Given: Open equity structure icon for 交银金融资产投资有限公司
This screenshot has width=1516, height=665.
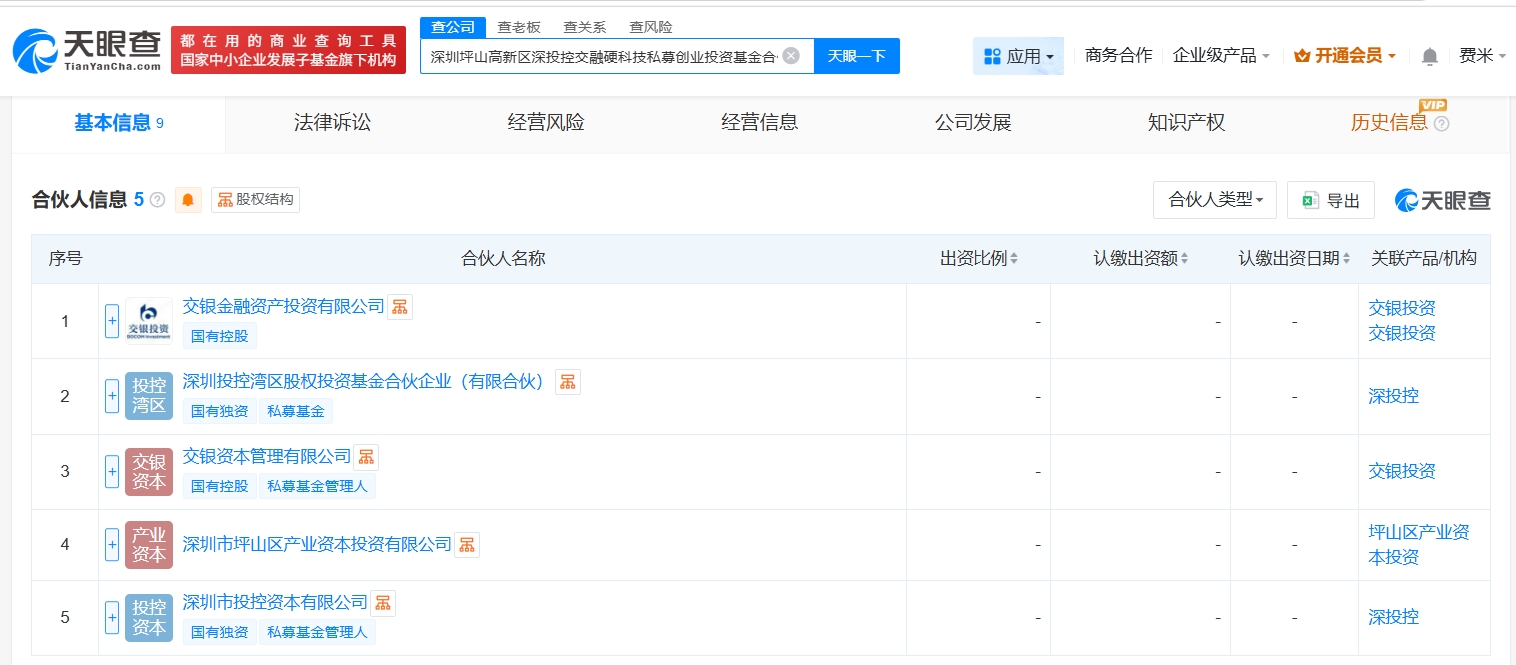Looking at the screenshot, I should (x=400, y=307).
